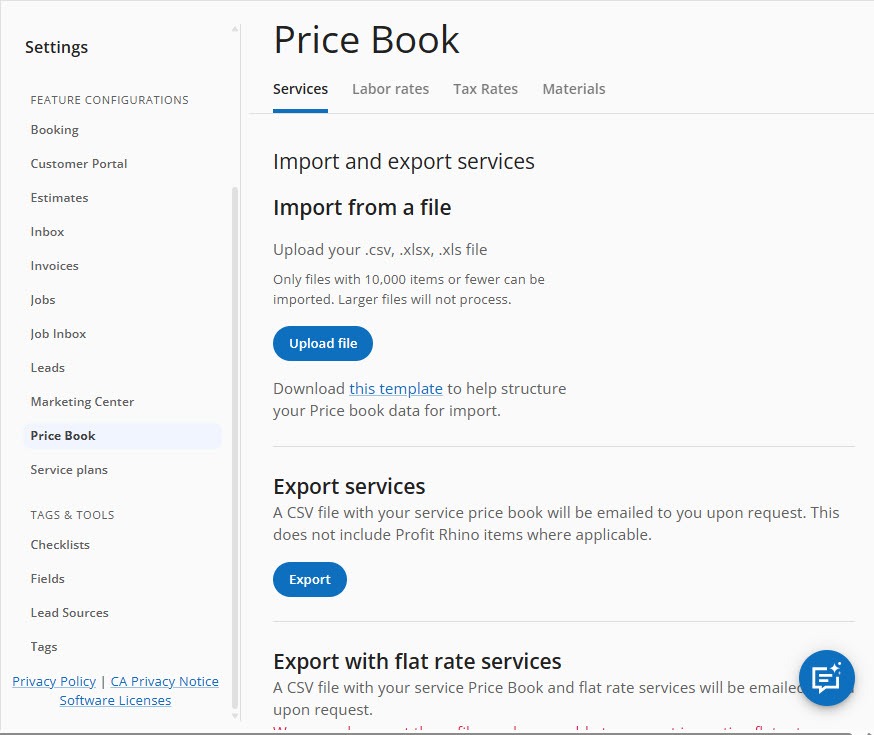Image resolution: width=874 pixels, height=735 pixels.
Task: Open the Software Licenses link
Action: [115, 700]
